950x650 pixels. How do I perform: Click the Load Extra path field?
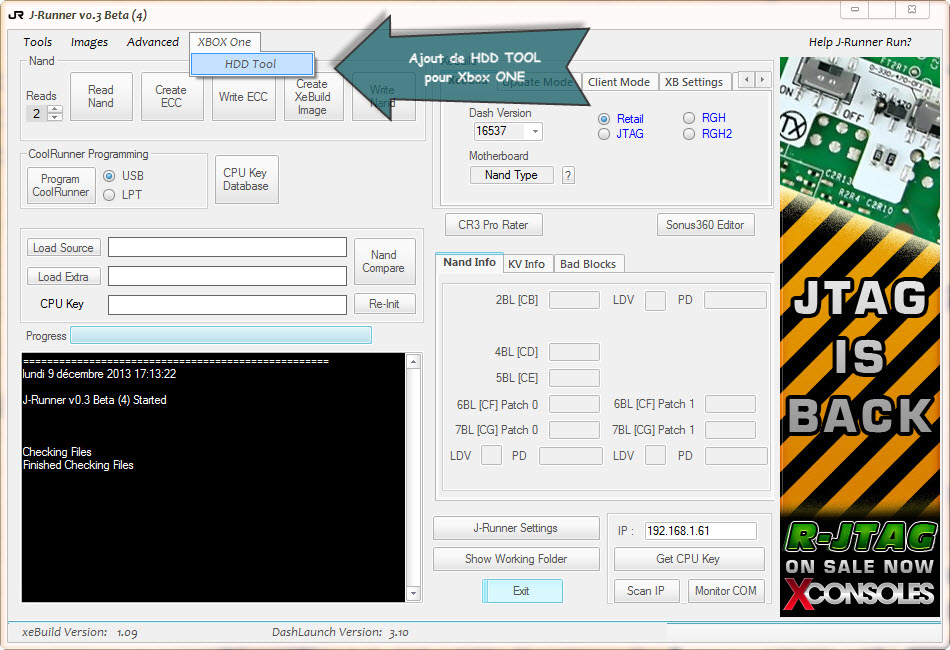(227, 276)
